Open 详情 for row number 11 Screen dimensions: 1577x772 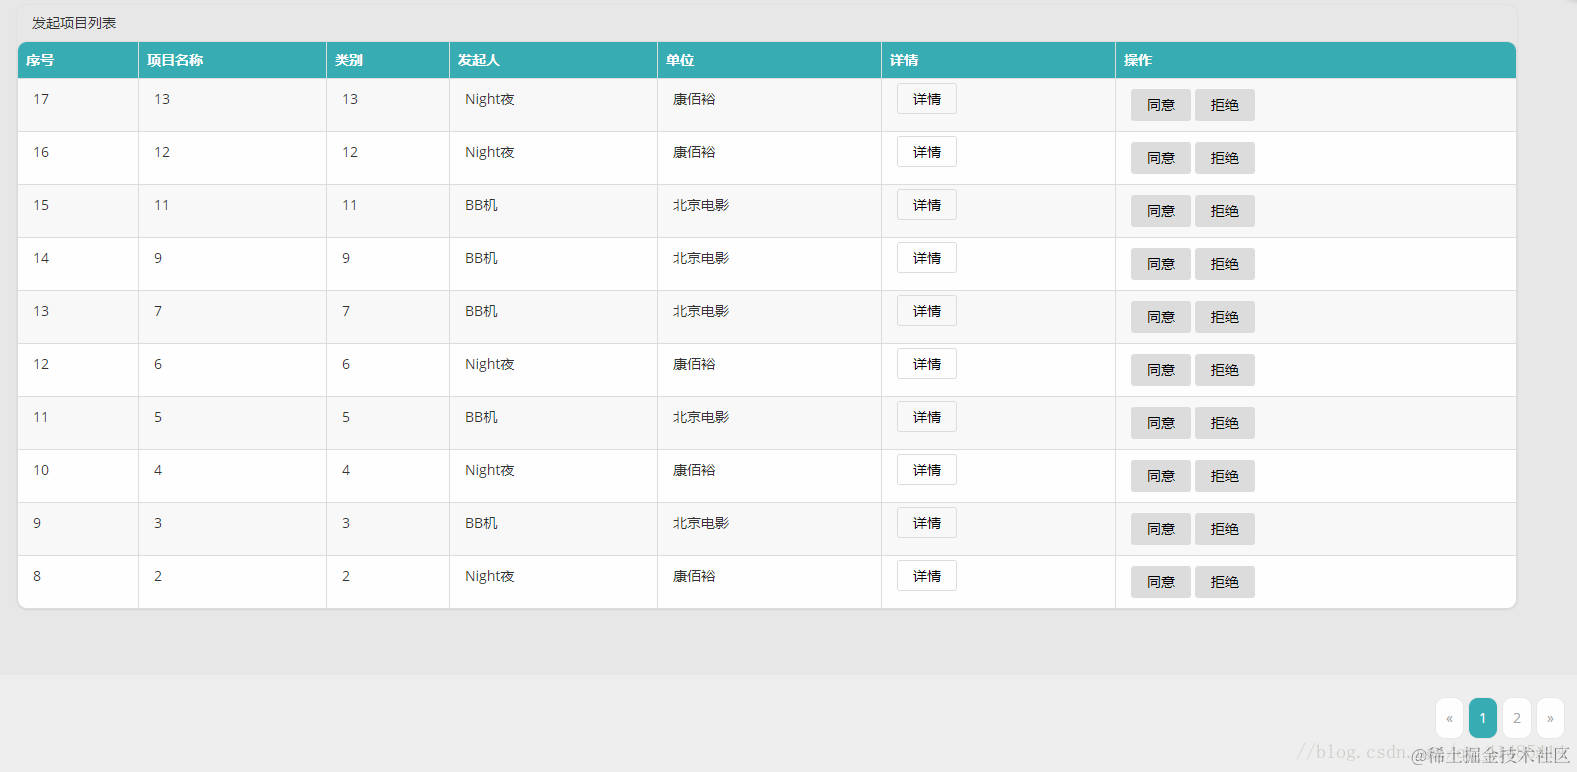click(x=926, y=417)
